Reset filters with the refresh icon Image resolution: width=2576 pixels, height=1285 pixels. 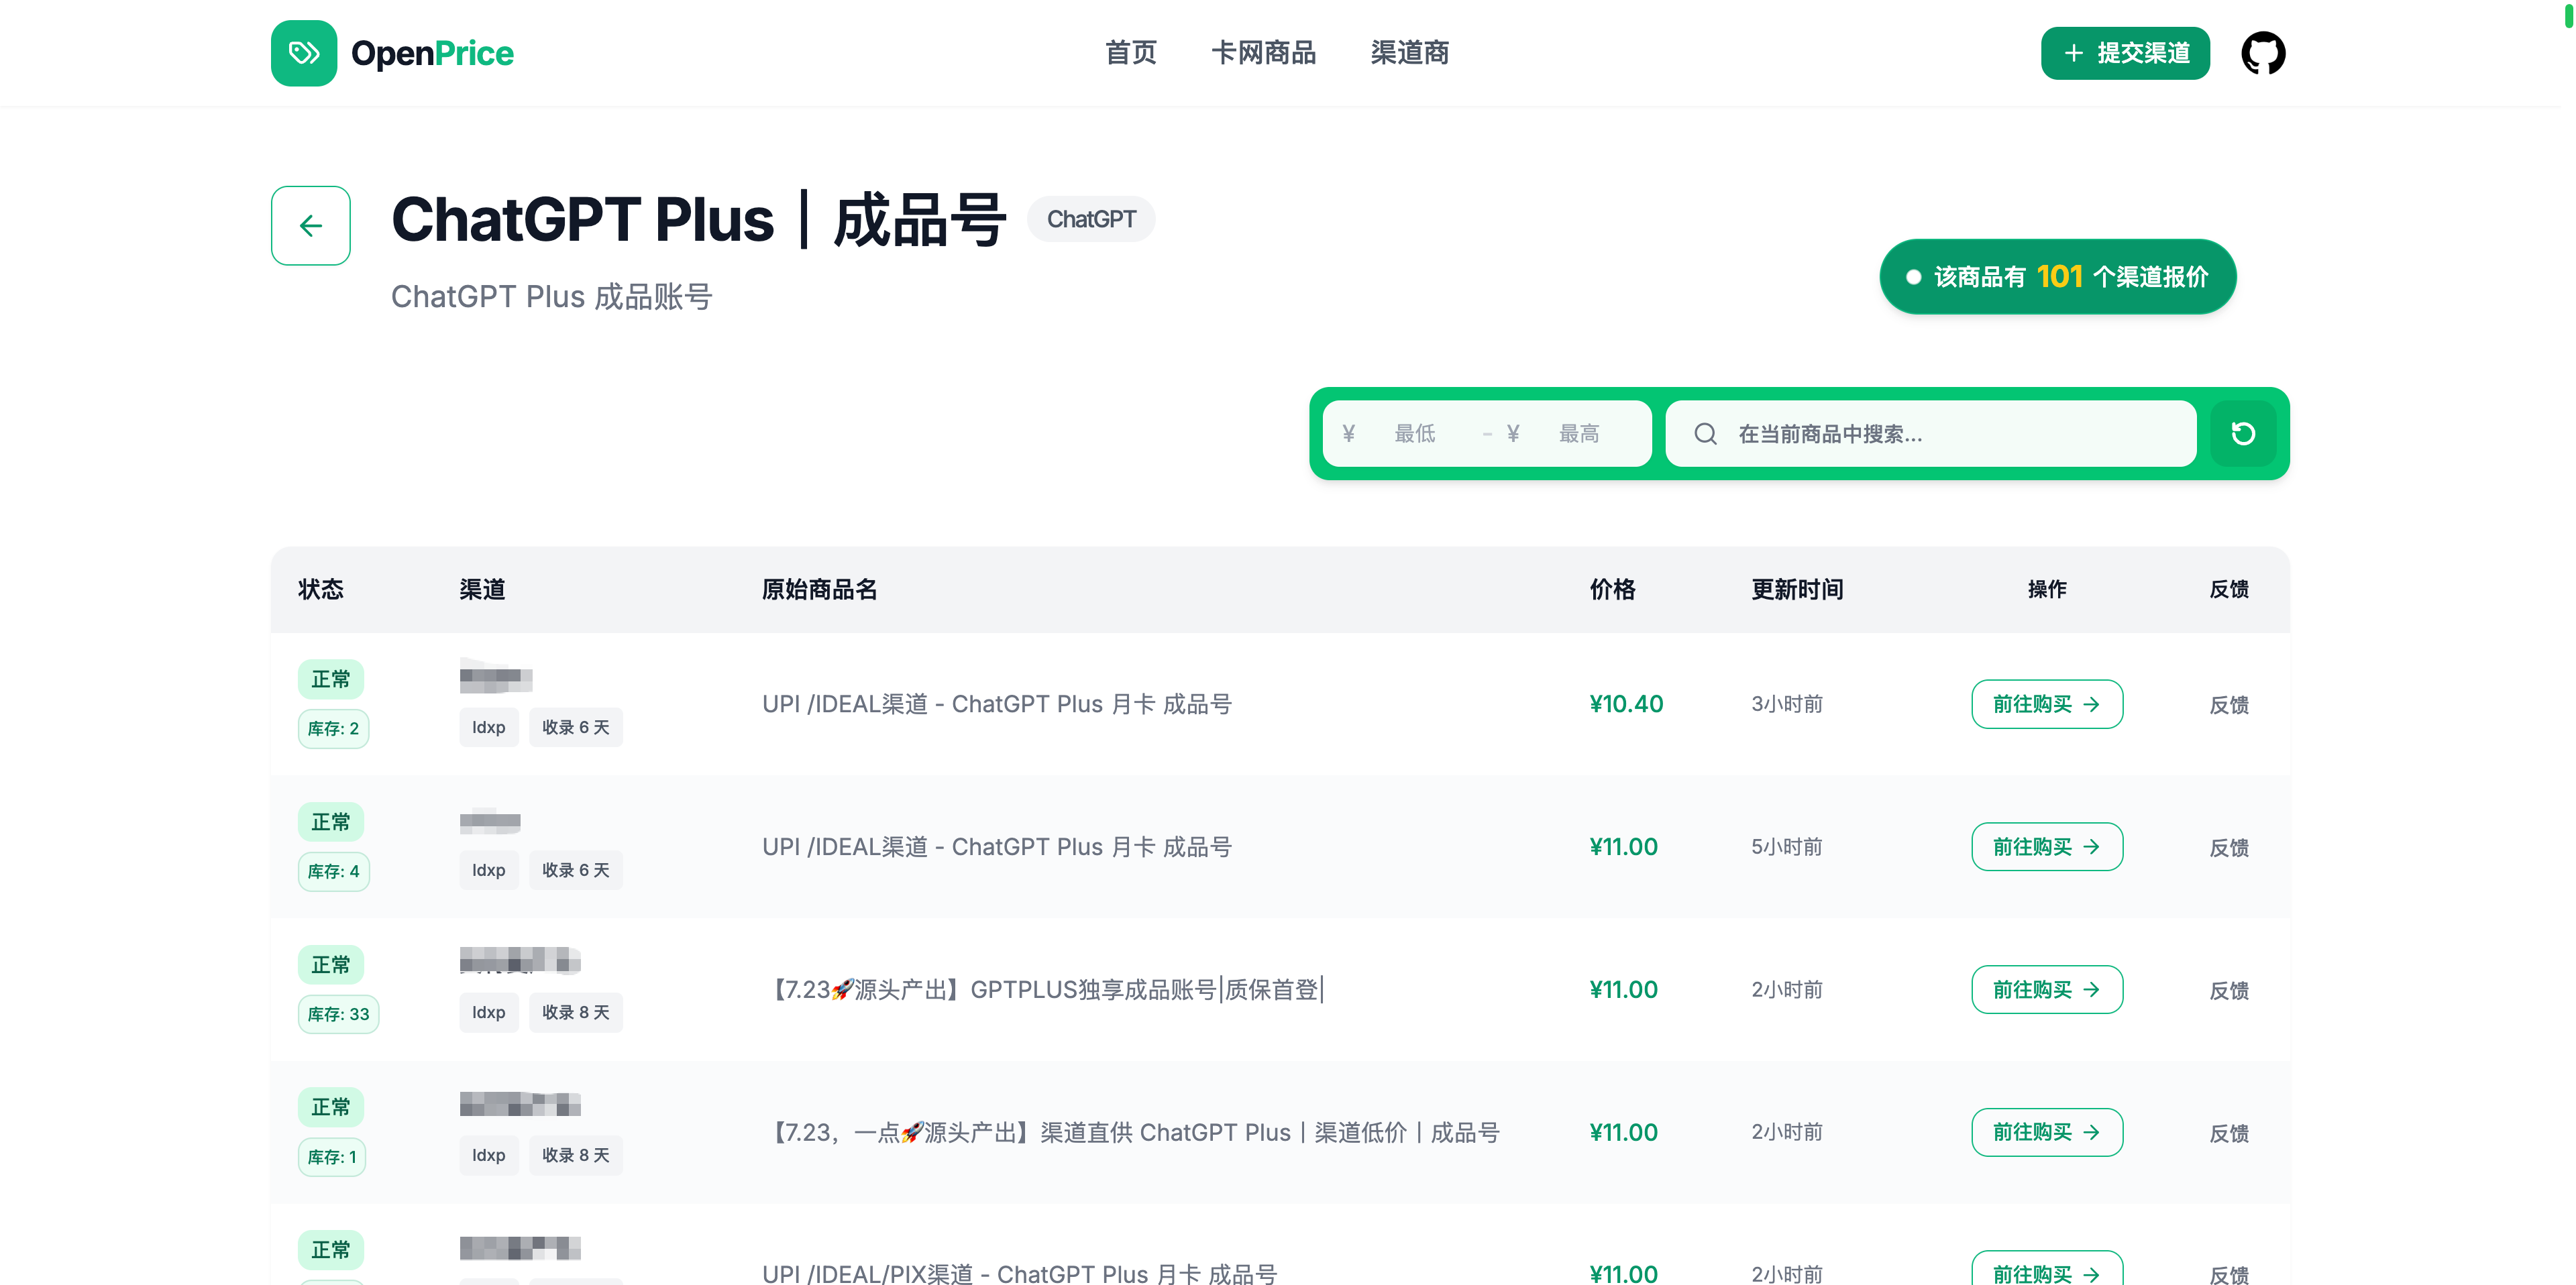[x=2243, y=433]
